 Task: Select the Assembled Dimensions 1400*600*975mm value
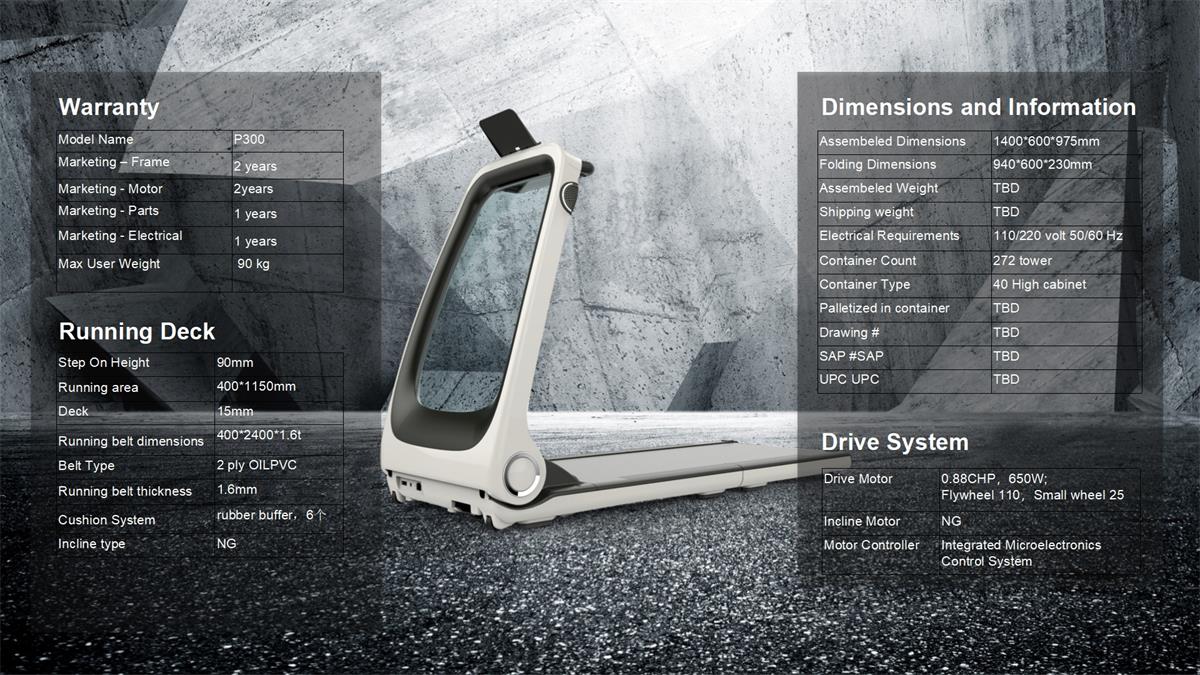1045,141
